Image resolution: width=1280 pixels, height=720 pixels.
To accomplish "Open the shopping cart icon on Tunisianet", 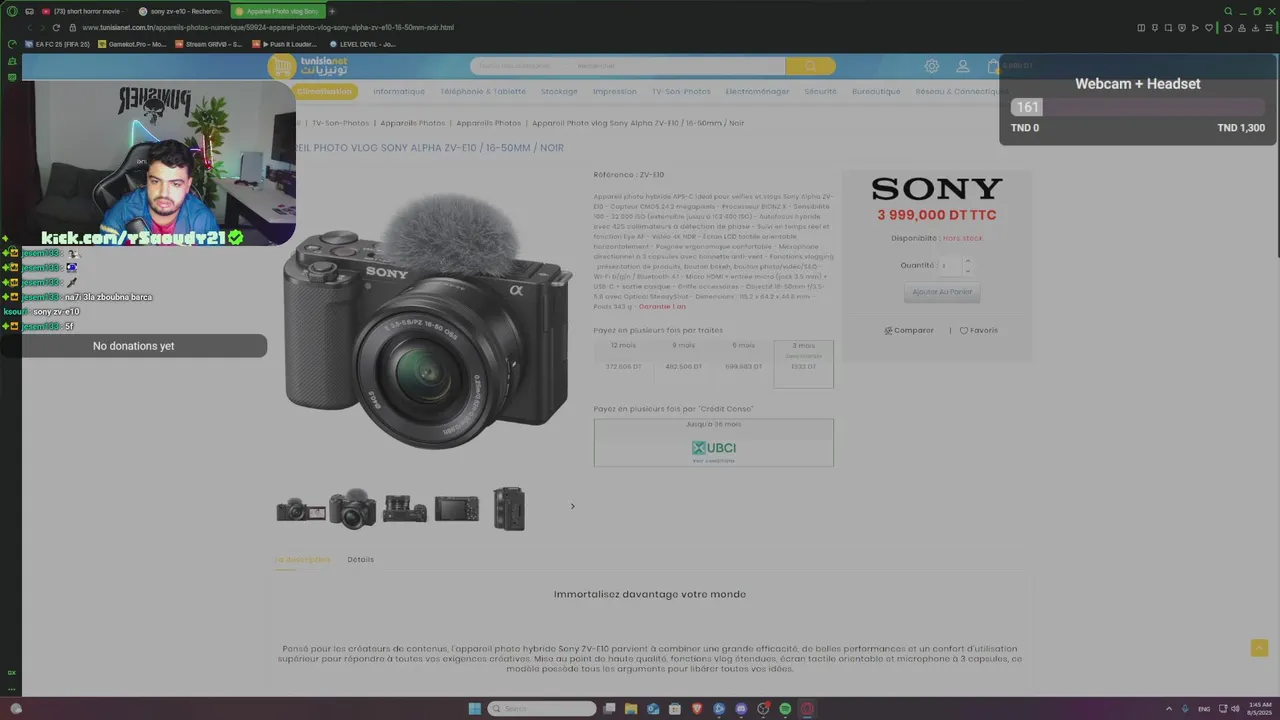I will (x=993, y=66).
